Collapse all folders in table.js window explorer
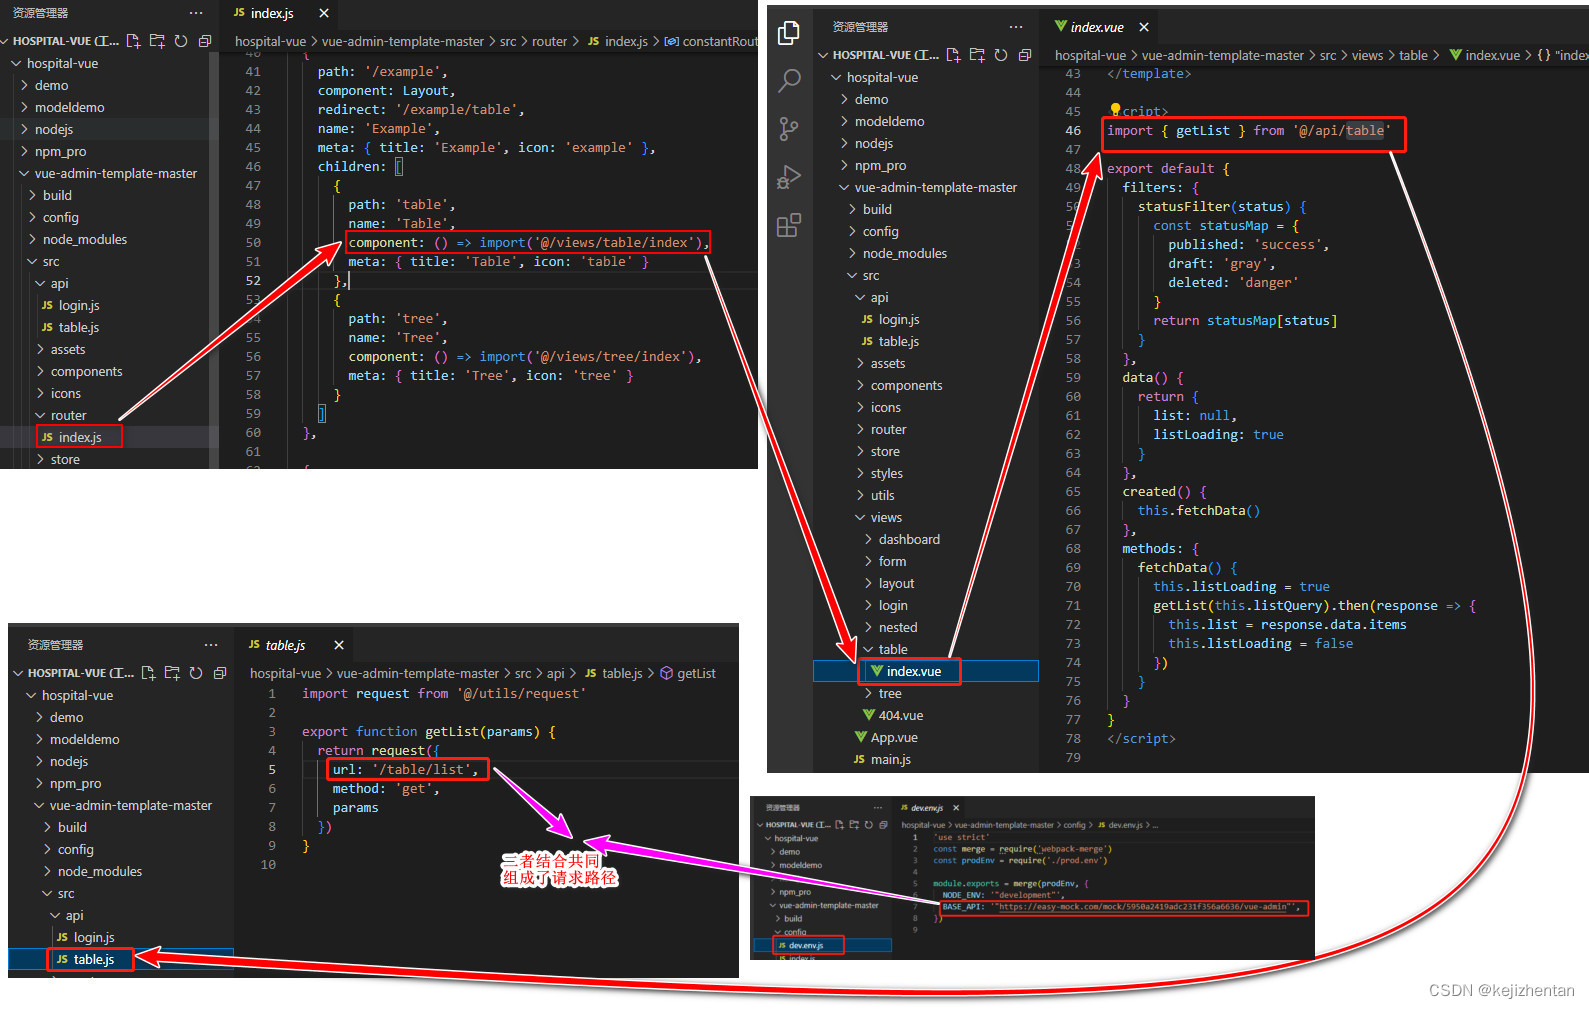Viewport: 1589px width, 1009px height. (220, 673)
